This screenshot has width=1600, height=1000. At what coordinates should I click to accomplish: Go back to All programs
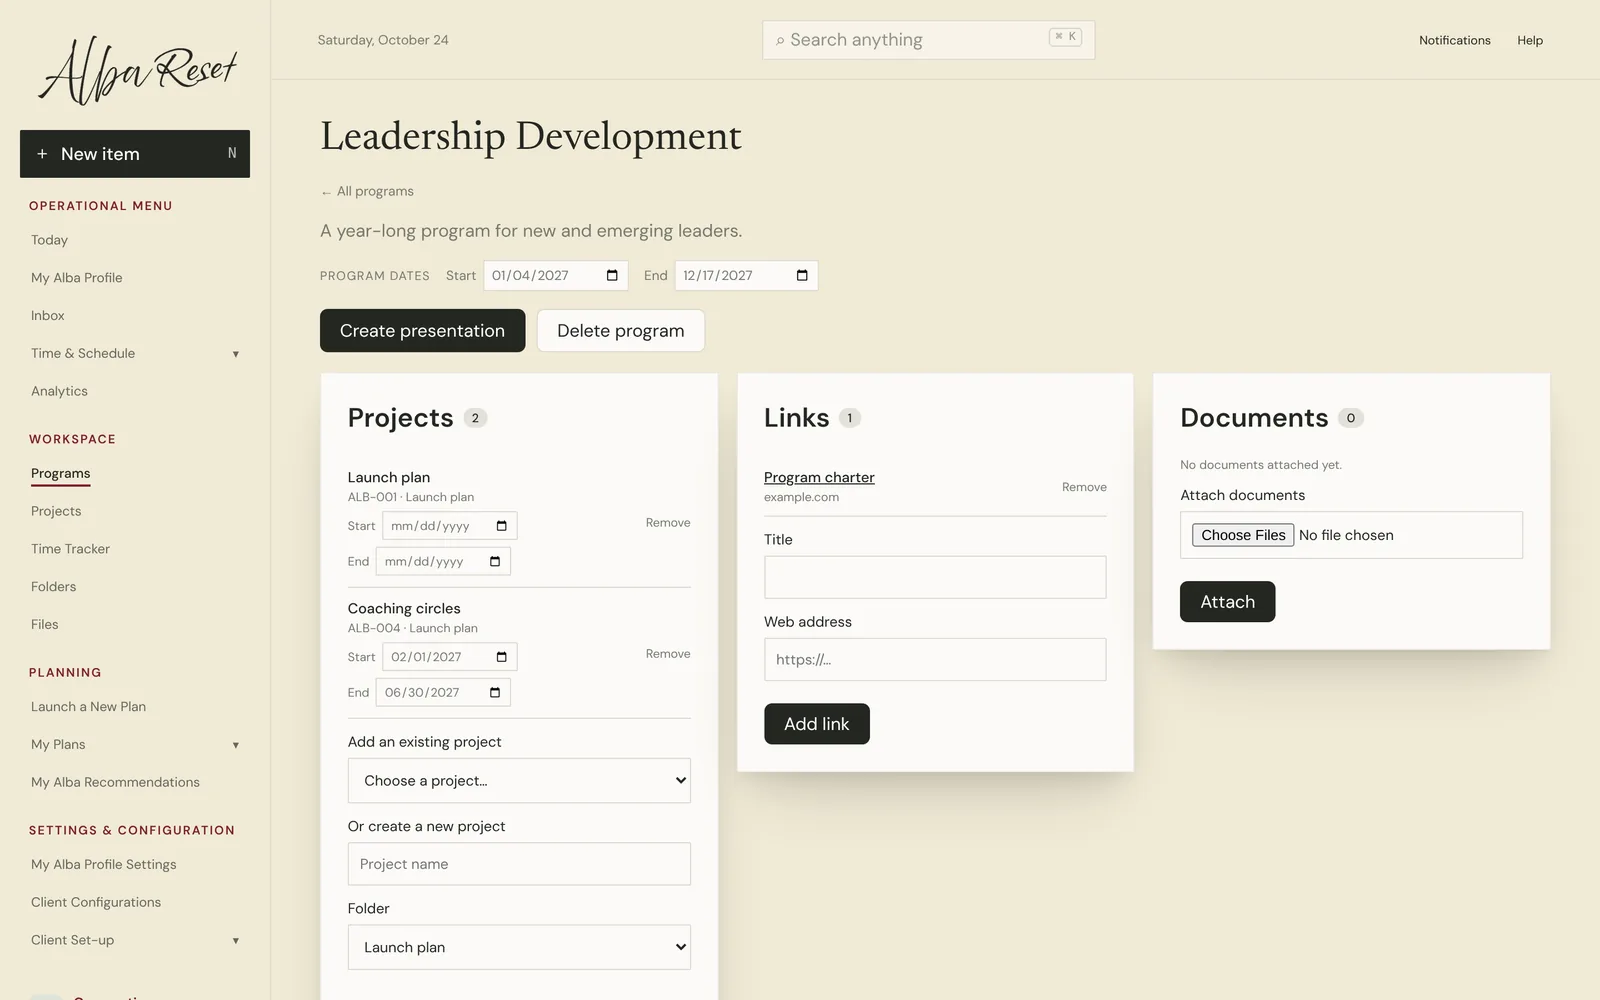tap(367, 191)
